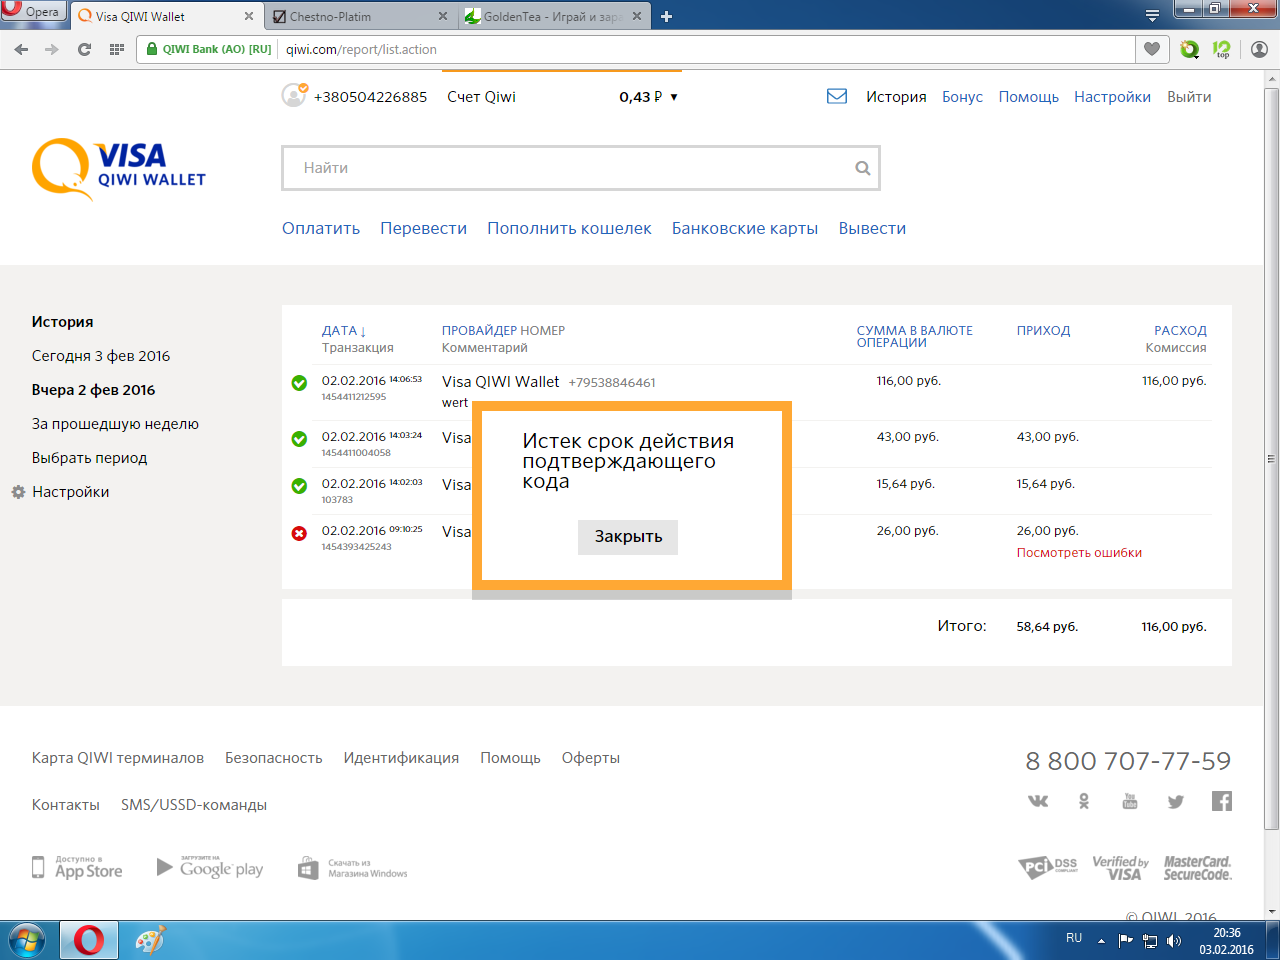Click the page vertical scrollbar
Image resolution: width=1280 pixels, height=960 pixels.
1271,460
